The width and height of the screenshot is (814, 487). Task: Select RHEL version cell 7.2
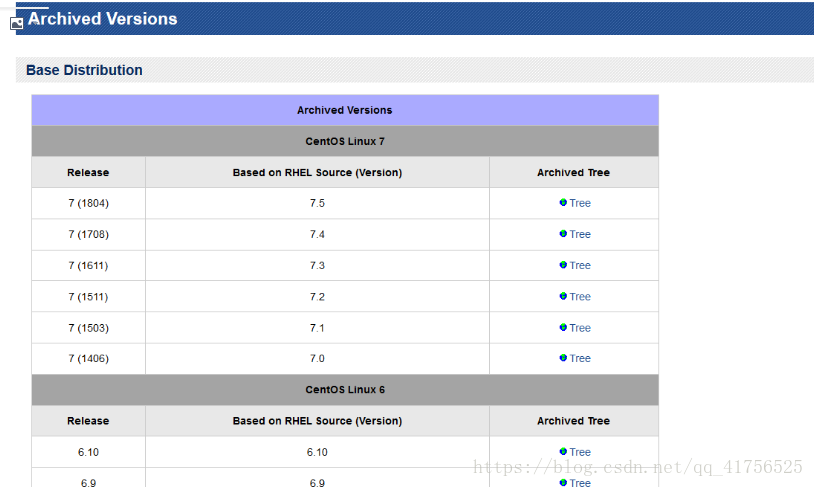pos(317,296)
